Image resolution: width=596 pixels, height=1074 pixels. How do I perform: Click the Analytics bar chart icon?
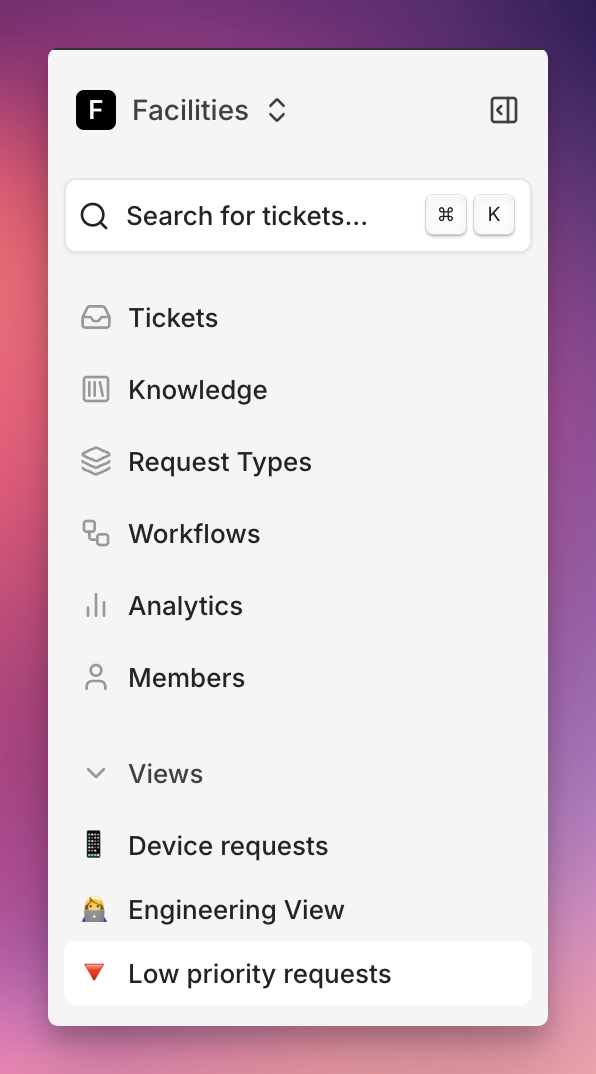tap(96, 605)
